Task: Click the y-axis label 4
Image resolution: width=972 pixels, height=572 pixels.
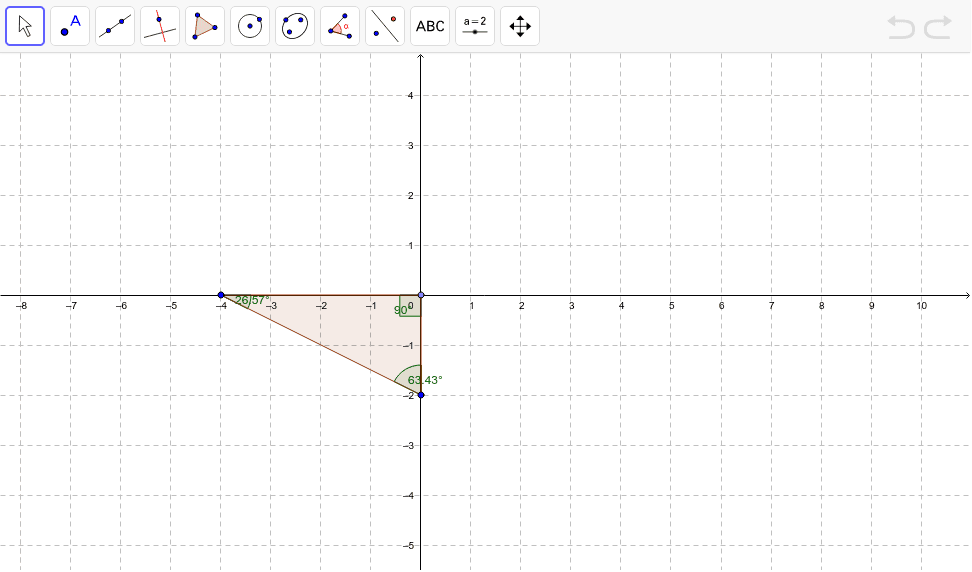Action: [410, 95]
